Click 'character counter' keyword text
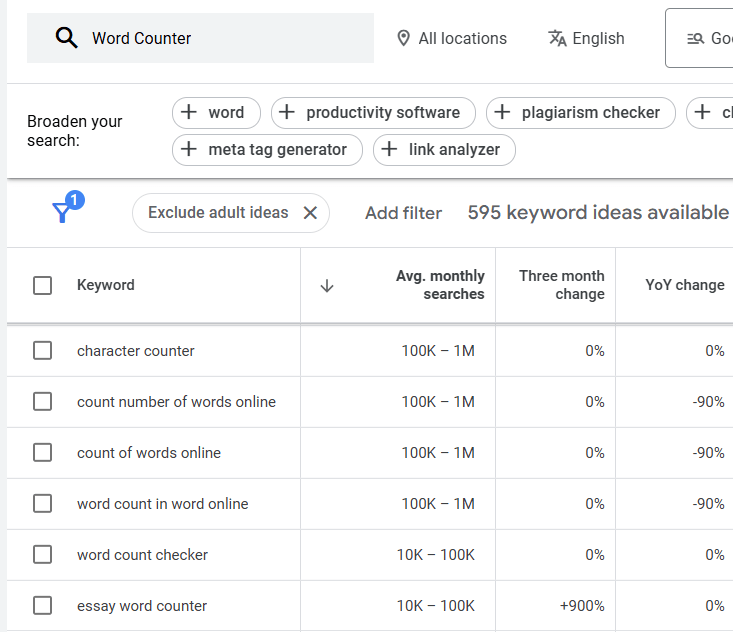This screenshot has height=632, width=733. tap(136, 351)
